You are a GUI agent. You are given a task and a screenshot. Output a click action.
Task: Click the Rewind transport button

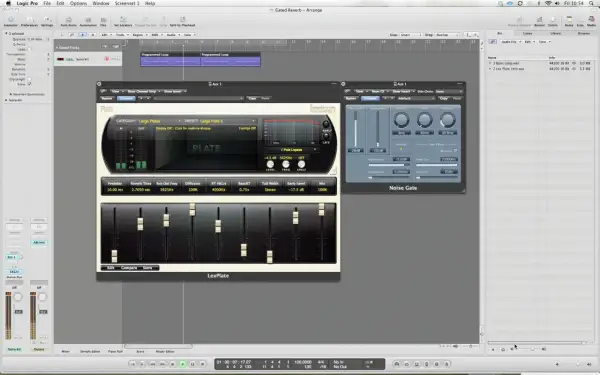pos(152,364)
